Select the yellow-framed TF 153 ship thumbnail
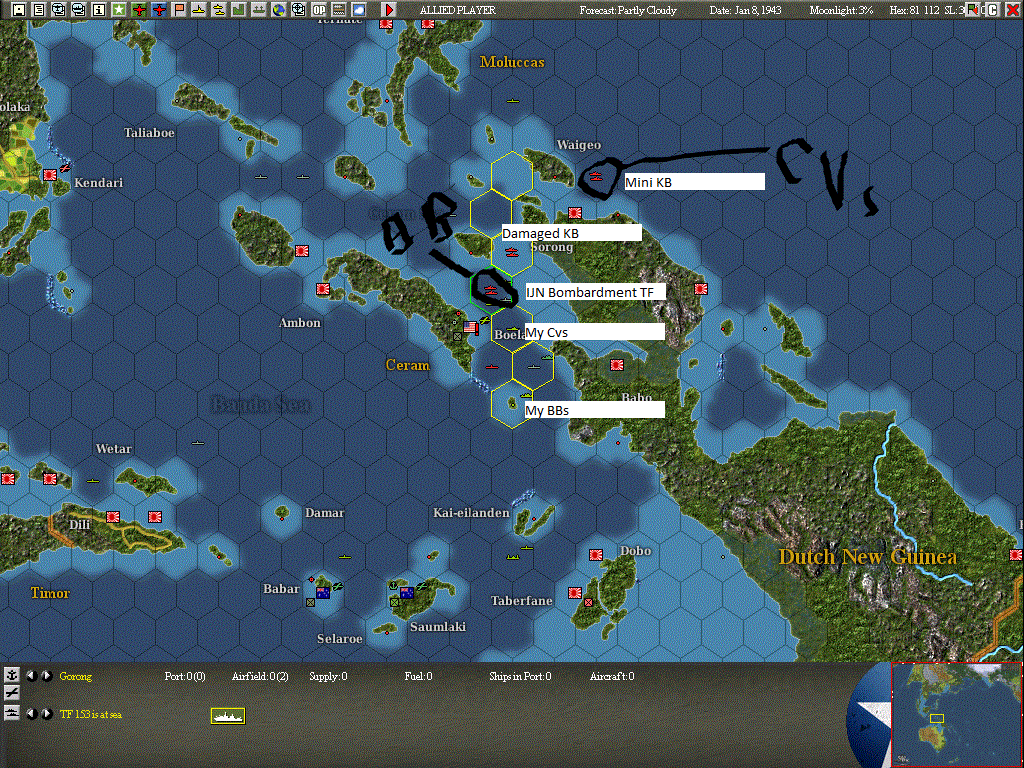Image resolution: width=1024 pixels, height=768 pixels. [228, 716]
